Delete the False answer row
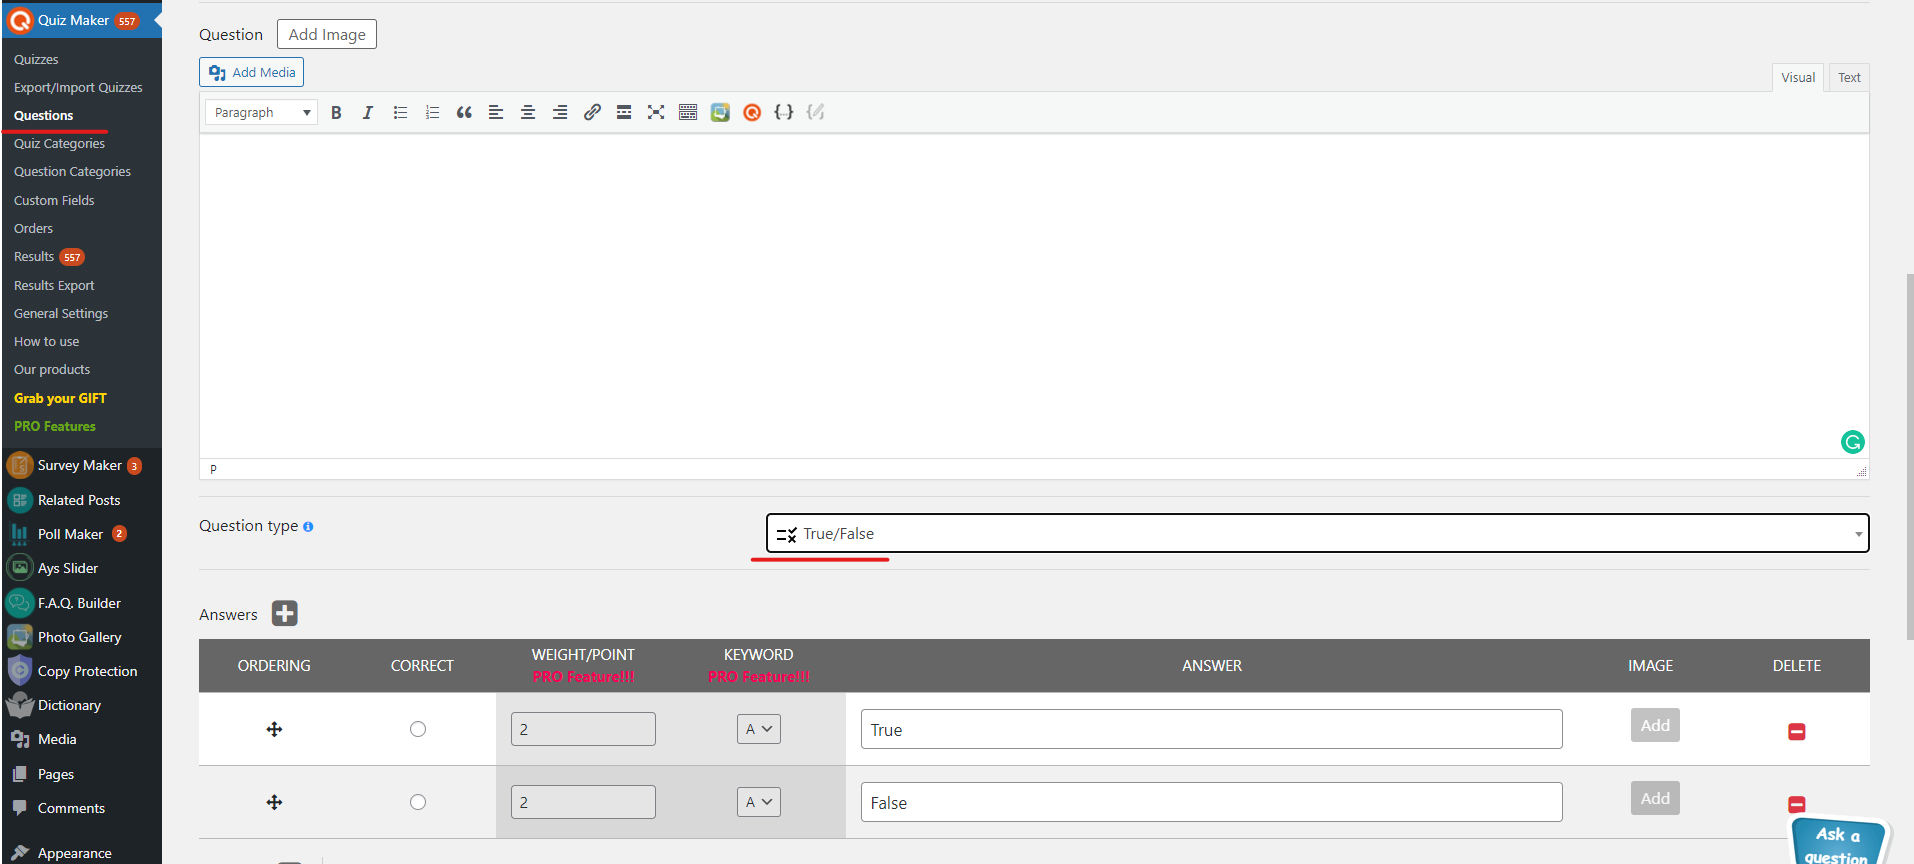The height and width of the screenshot is (864, 1914). (1797, 804)
